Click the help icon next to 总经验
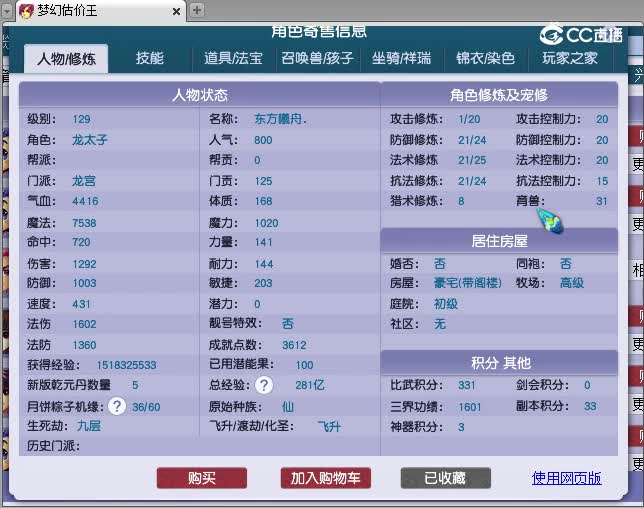The width and height of the screenshot is (644, 508). [x=264, y=385]
